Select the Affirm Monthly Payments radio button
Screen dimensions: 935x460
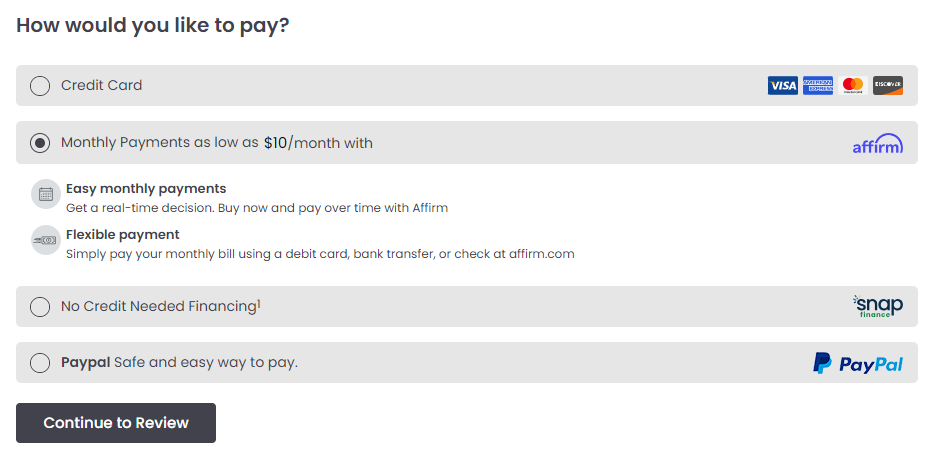(40, 143)
